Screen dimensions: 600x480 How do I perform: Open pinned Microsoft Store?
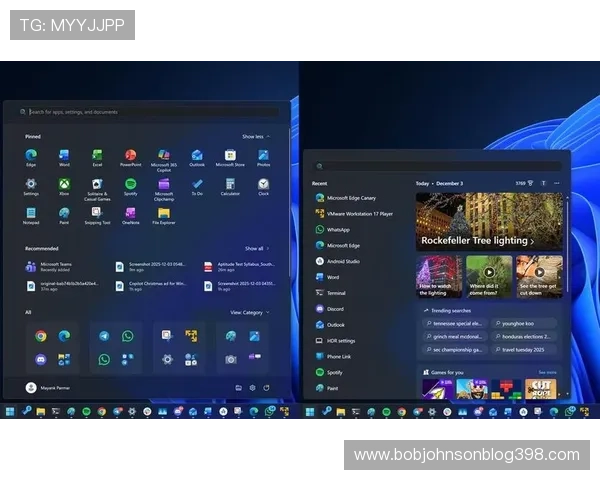pos(230,158)
